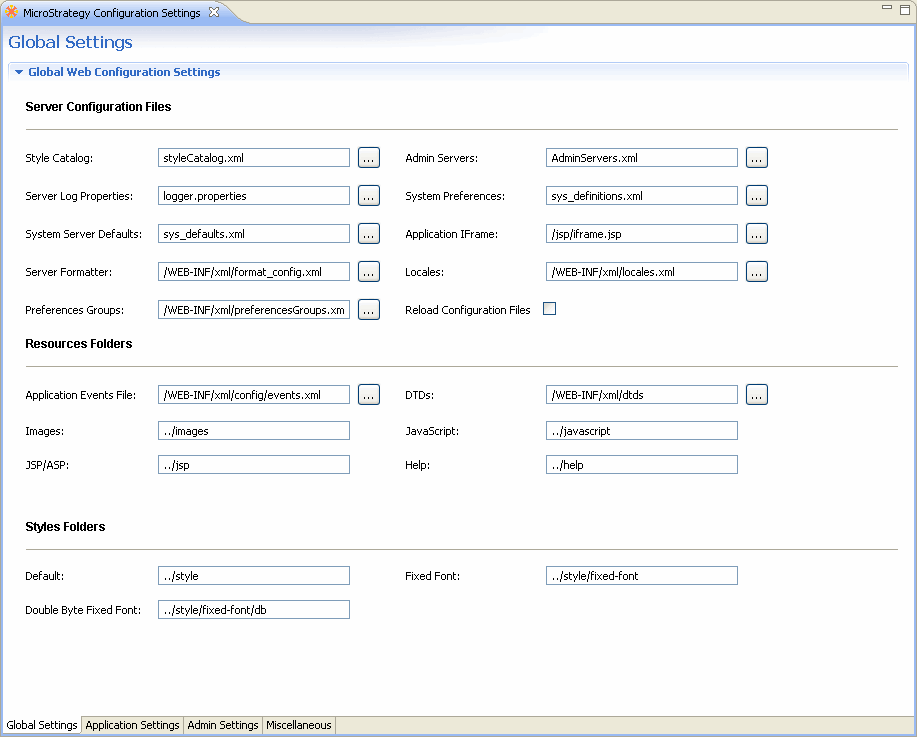Switch to Global Settings tab
917x737 pixels.
click(42, 725)
